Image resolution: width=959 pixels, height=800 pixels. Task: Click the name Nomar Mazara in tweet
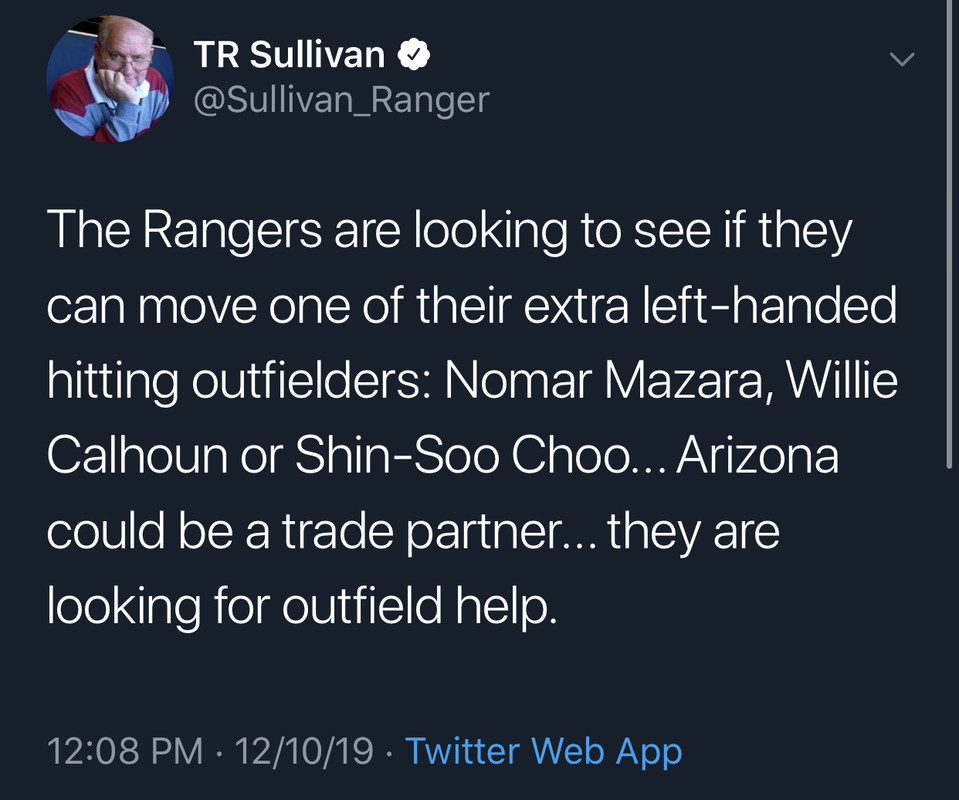point(605,380)
